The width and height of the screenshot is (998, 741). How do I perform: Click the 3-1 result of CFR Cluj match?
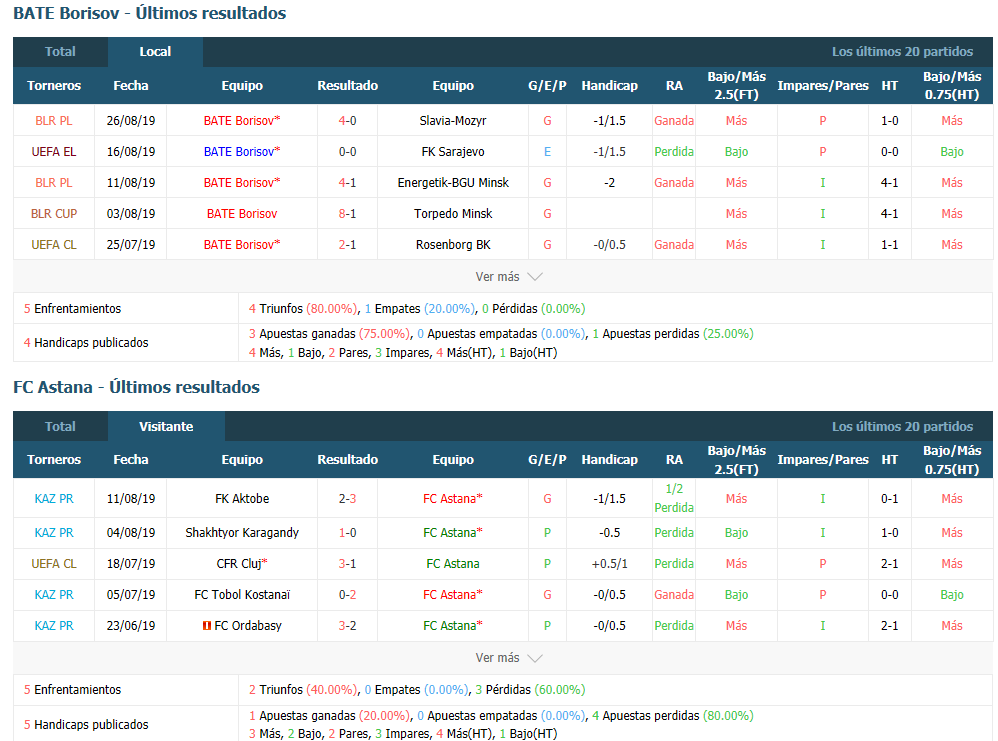click(348, 564)
